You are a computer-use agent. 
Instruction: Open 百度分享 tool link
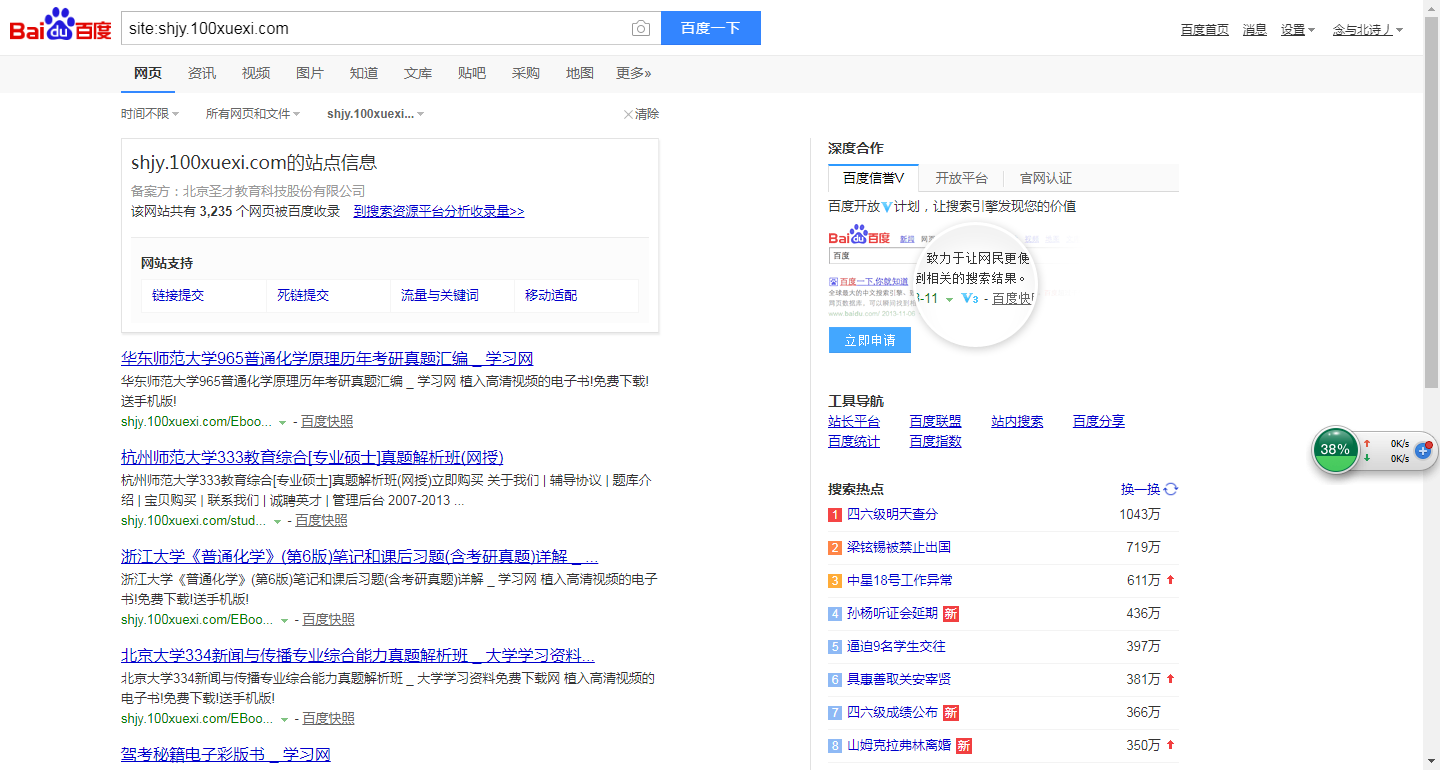click(1099, 422)
